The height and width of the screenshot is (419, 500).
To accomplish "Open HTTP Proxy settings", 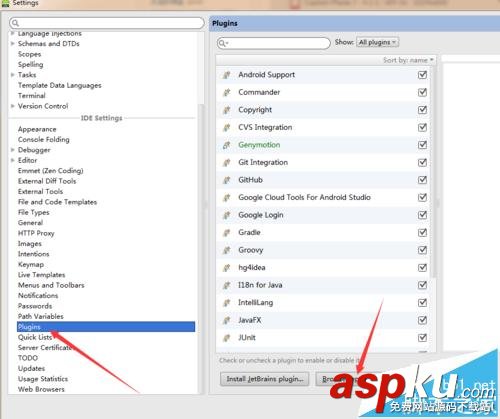I will tap(36, 233).
